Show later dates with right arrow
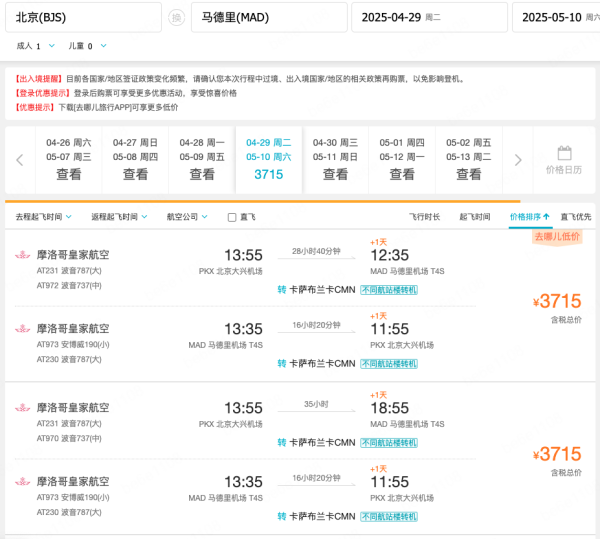 point(518,160)
